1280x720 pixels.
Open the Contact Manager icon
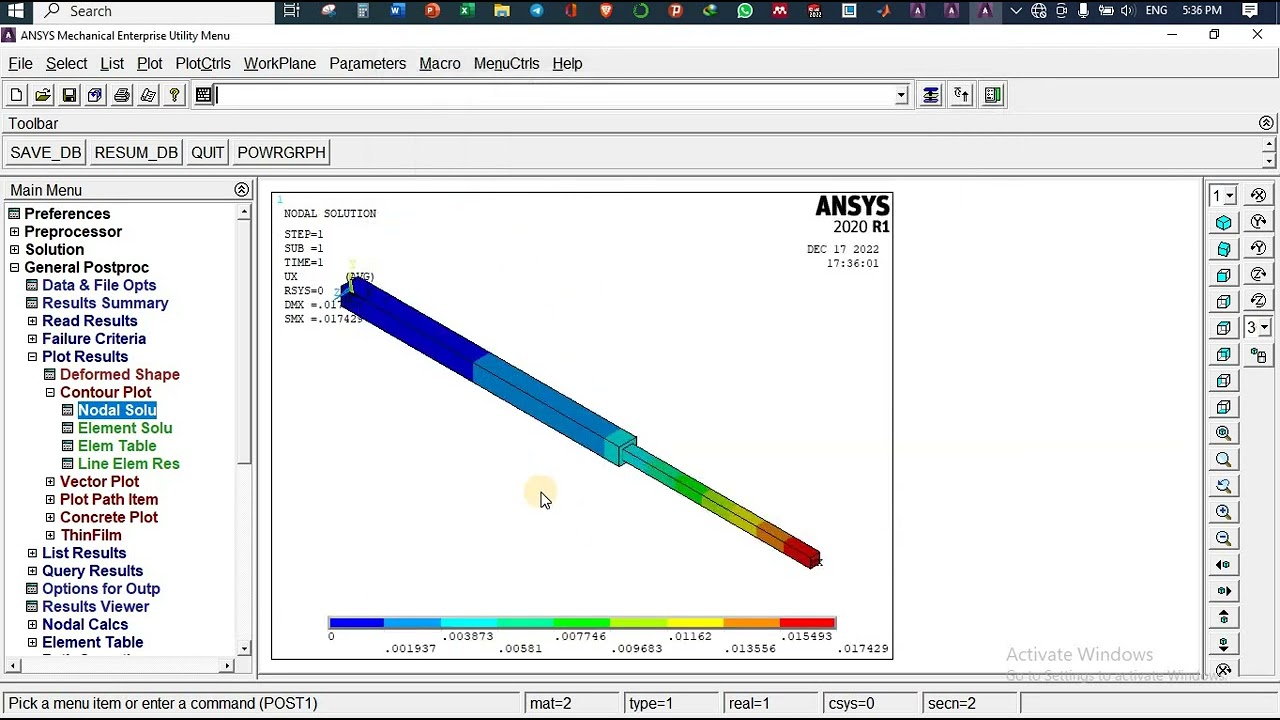(993, 95)
